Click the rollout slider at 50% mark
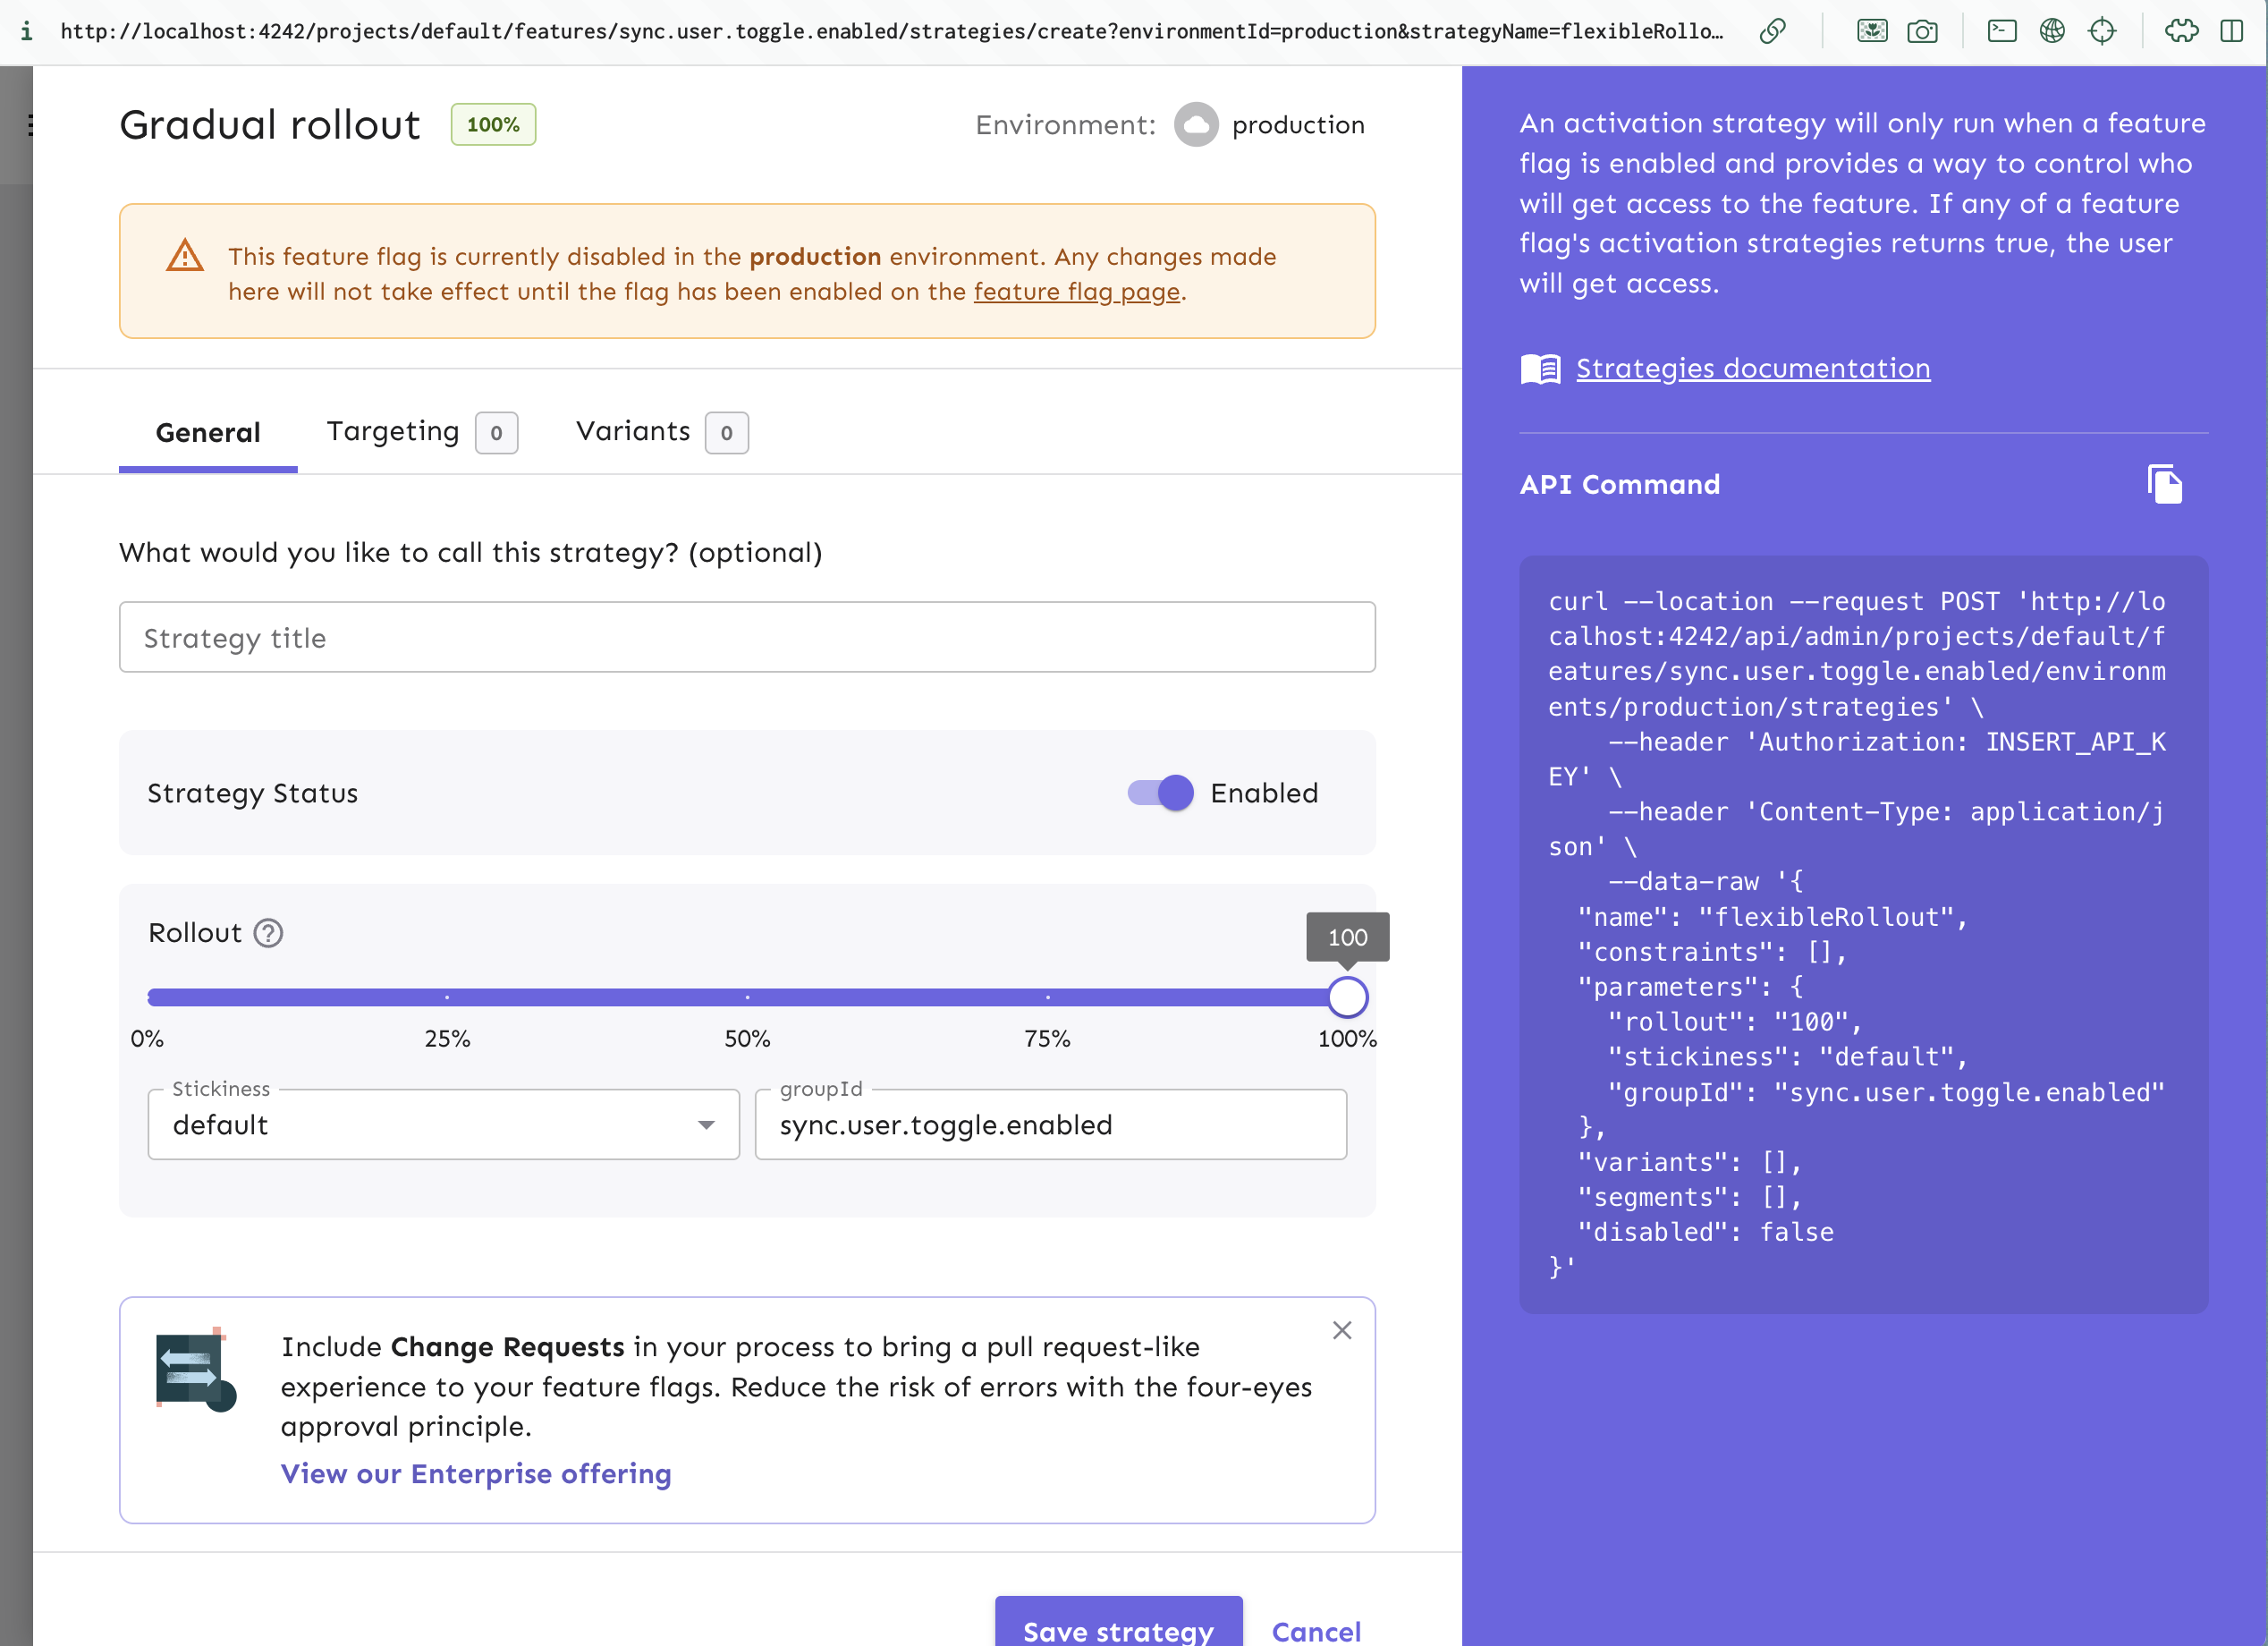 [747, 997]
